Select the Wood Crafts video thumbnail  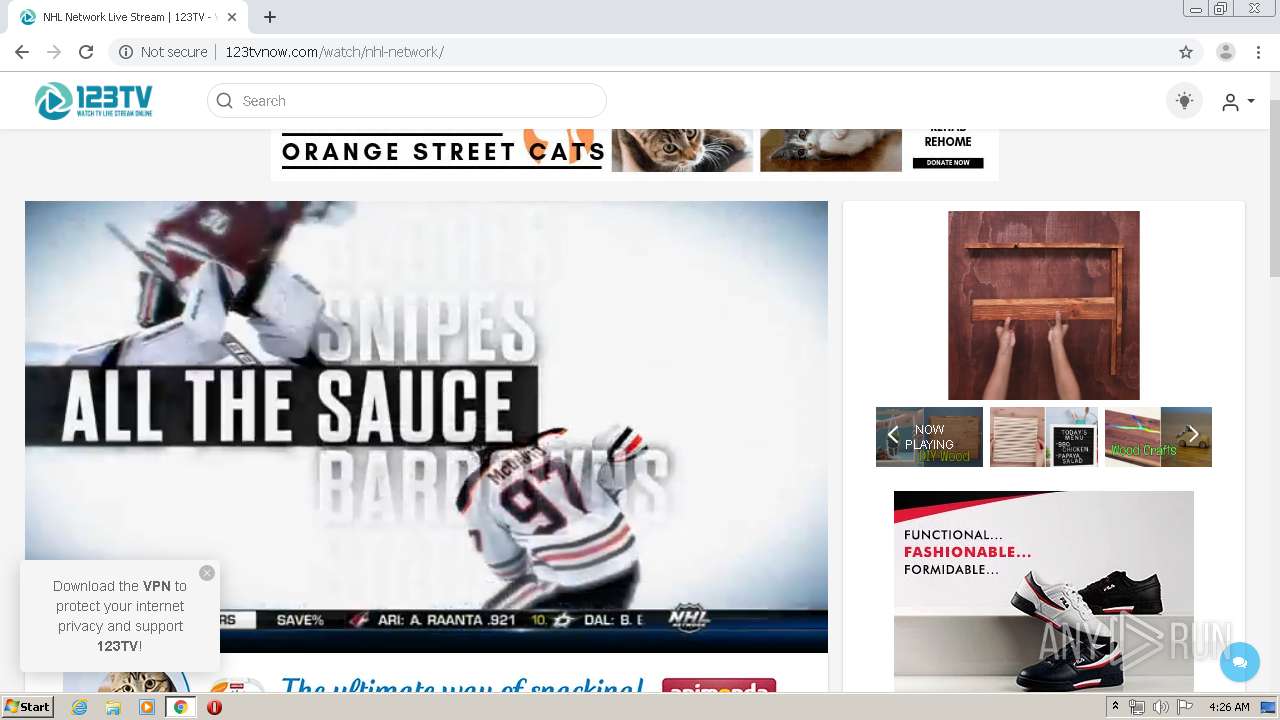click(x=1158, y=437)
